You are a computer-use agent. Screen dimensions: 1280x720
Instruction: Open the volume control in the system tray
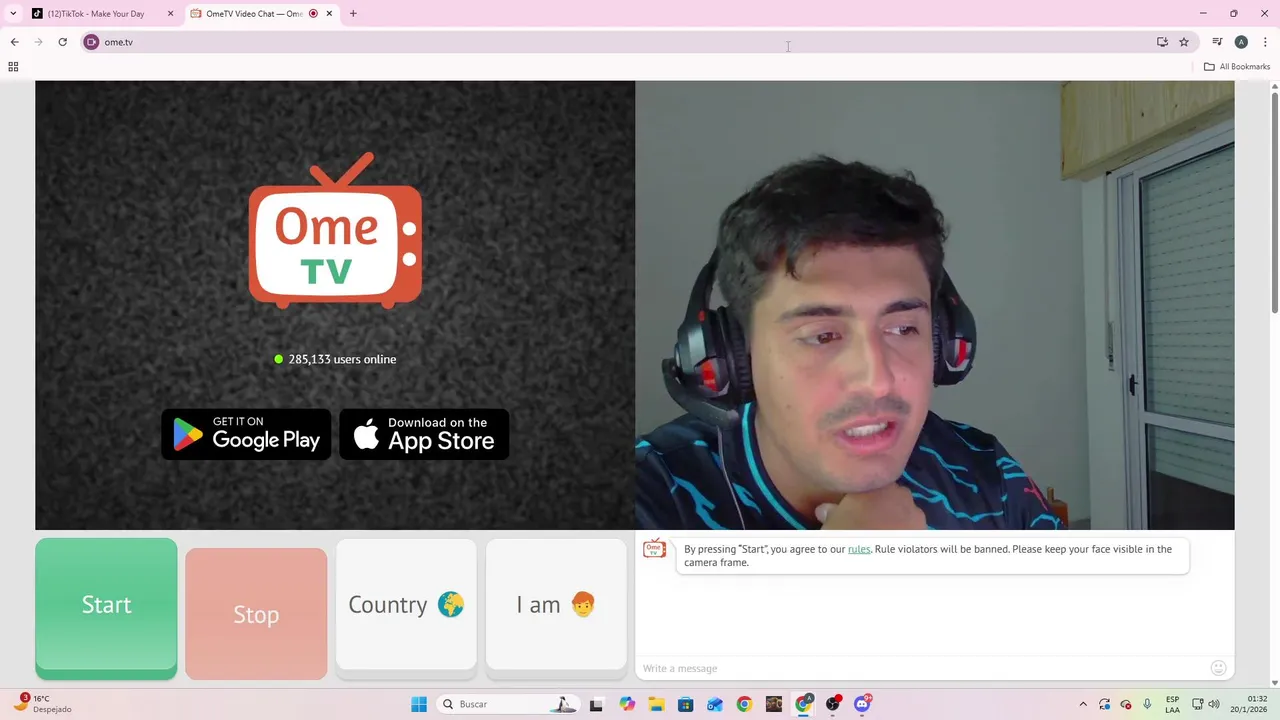pos(1215,704)
